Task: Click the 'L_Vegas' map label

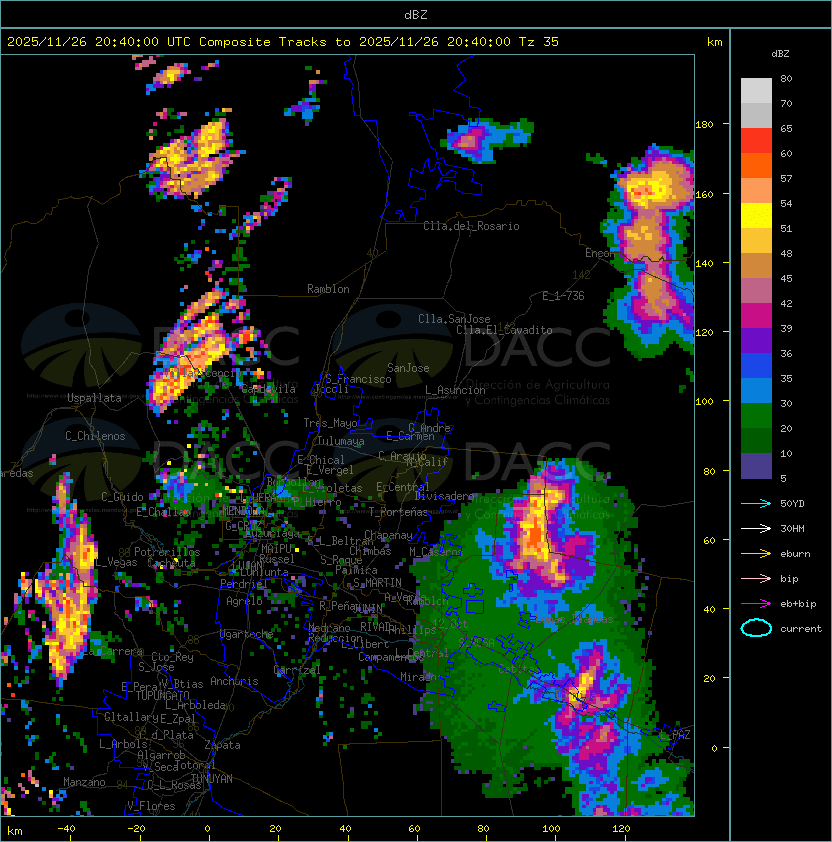Action: (x=116, y=562)
